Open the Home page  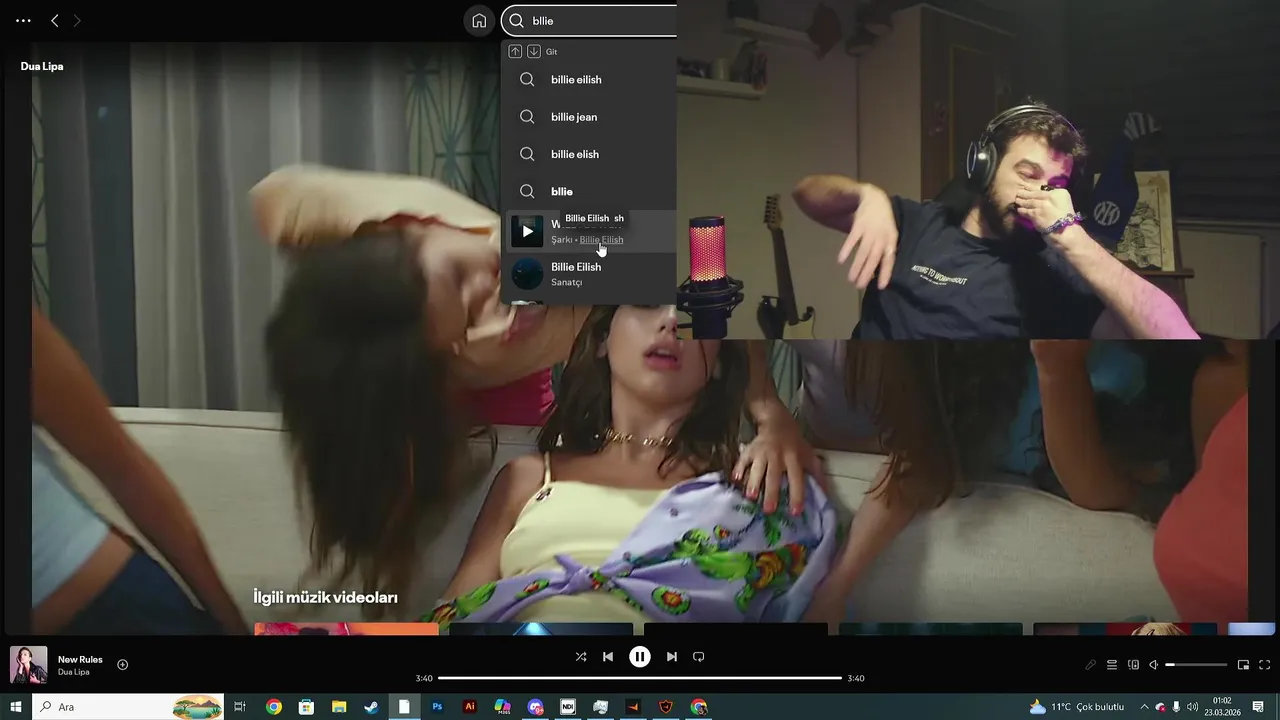[x=479, y=21]
